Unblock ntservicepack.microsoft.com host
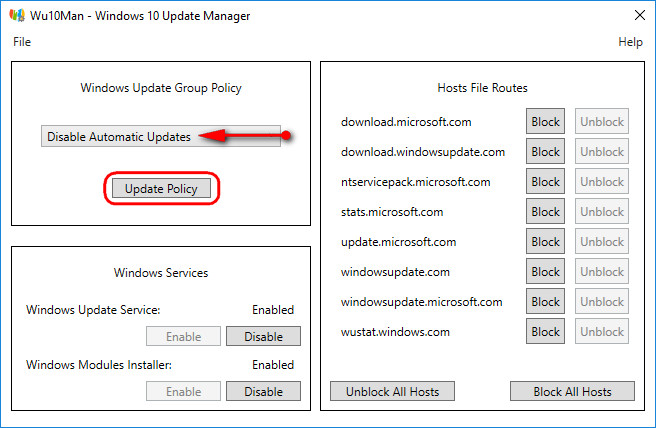This screenshot has height=428, width=656. tap(602, 182)
